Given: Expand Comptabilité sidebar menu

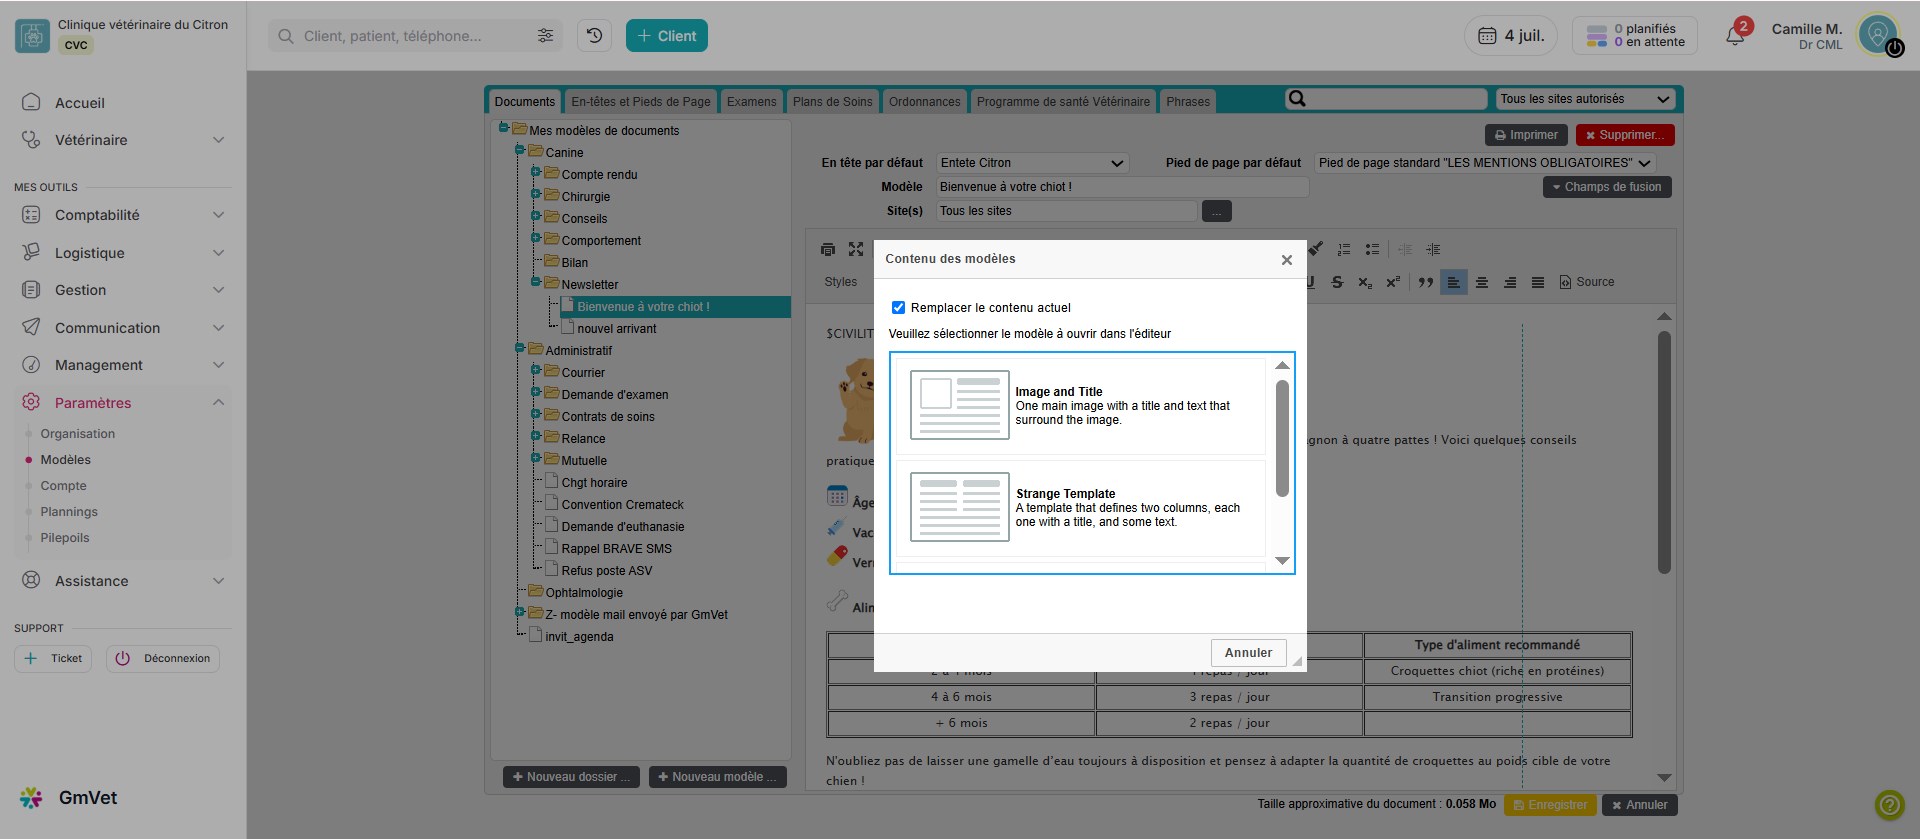Looking at the screenshot, I should point(123,215).
